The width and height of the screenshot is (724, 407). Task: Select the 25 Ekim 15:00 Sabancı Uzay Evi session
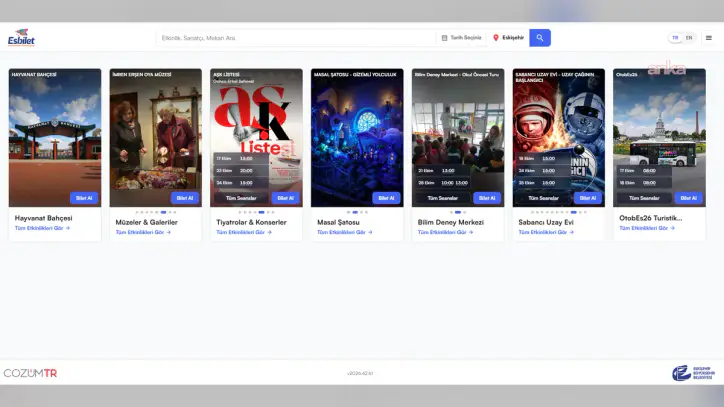543,183
